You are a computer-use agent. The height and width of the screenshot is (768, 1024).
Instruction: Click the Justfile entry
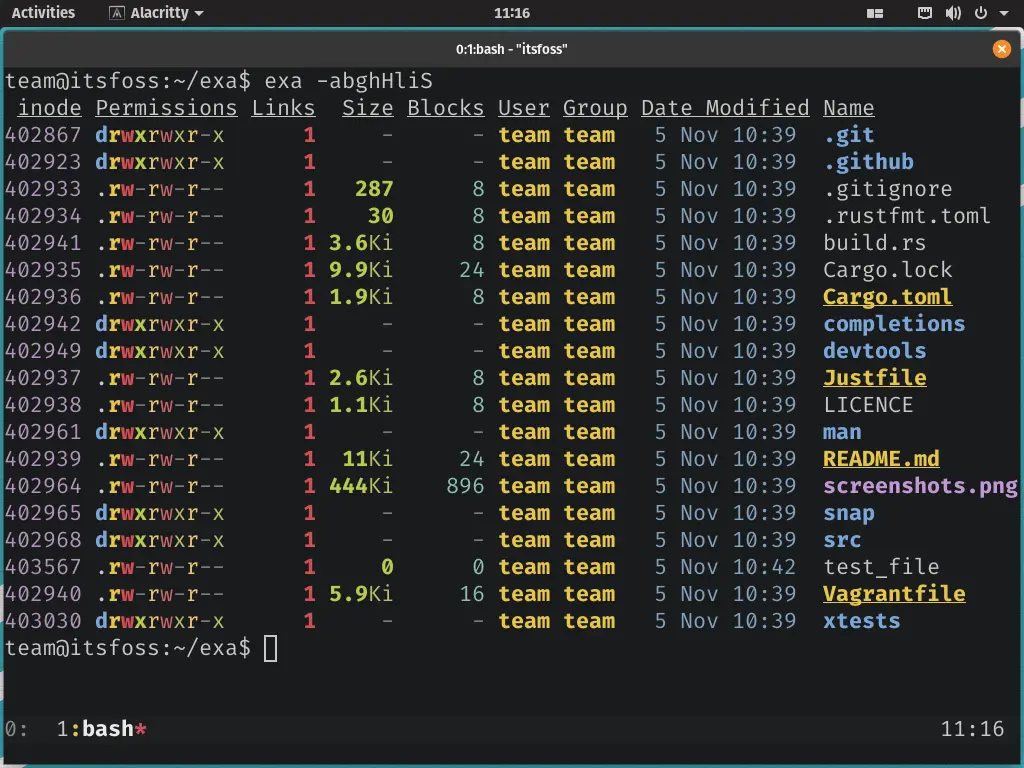(x=874, y=378)
